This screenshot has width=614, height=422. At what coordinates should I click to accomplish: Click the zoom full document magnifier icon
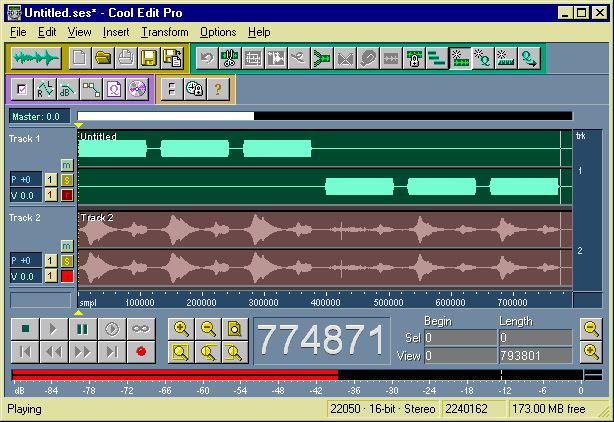click(x=235, y=329)
